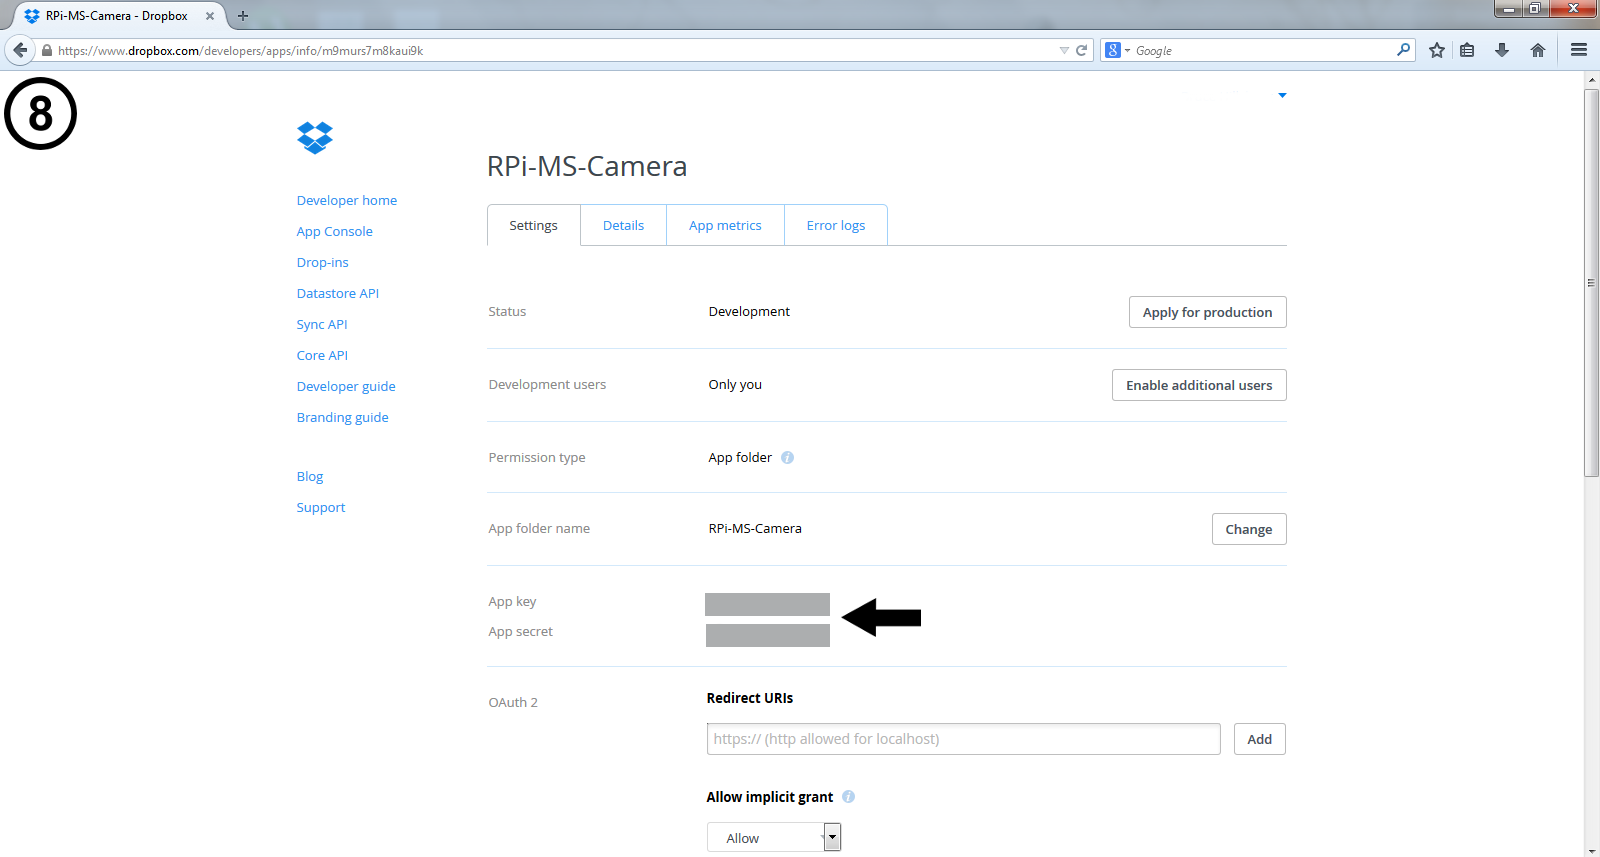
Task: Open the Google search engine selector
Action: (1118, 50)
